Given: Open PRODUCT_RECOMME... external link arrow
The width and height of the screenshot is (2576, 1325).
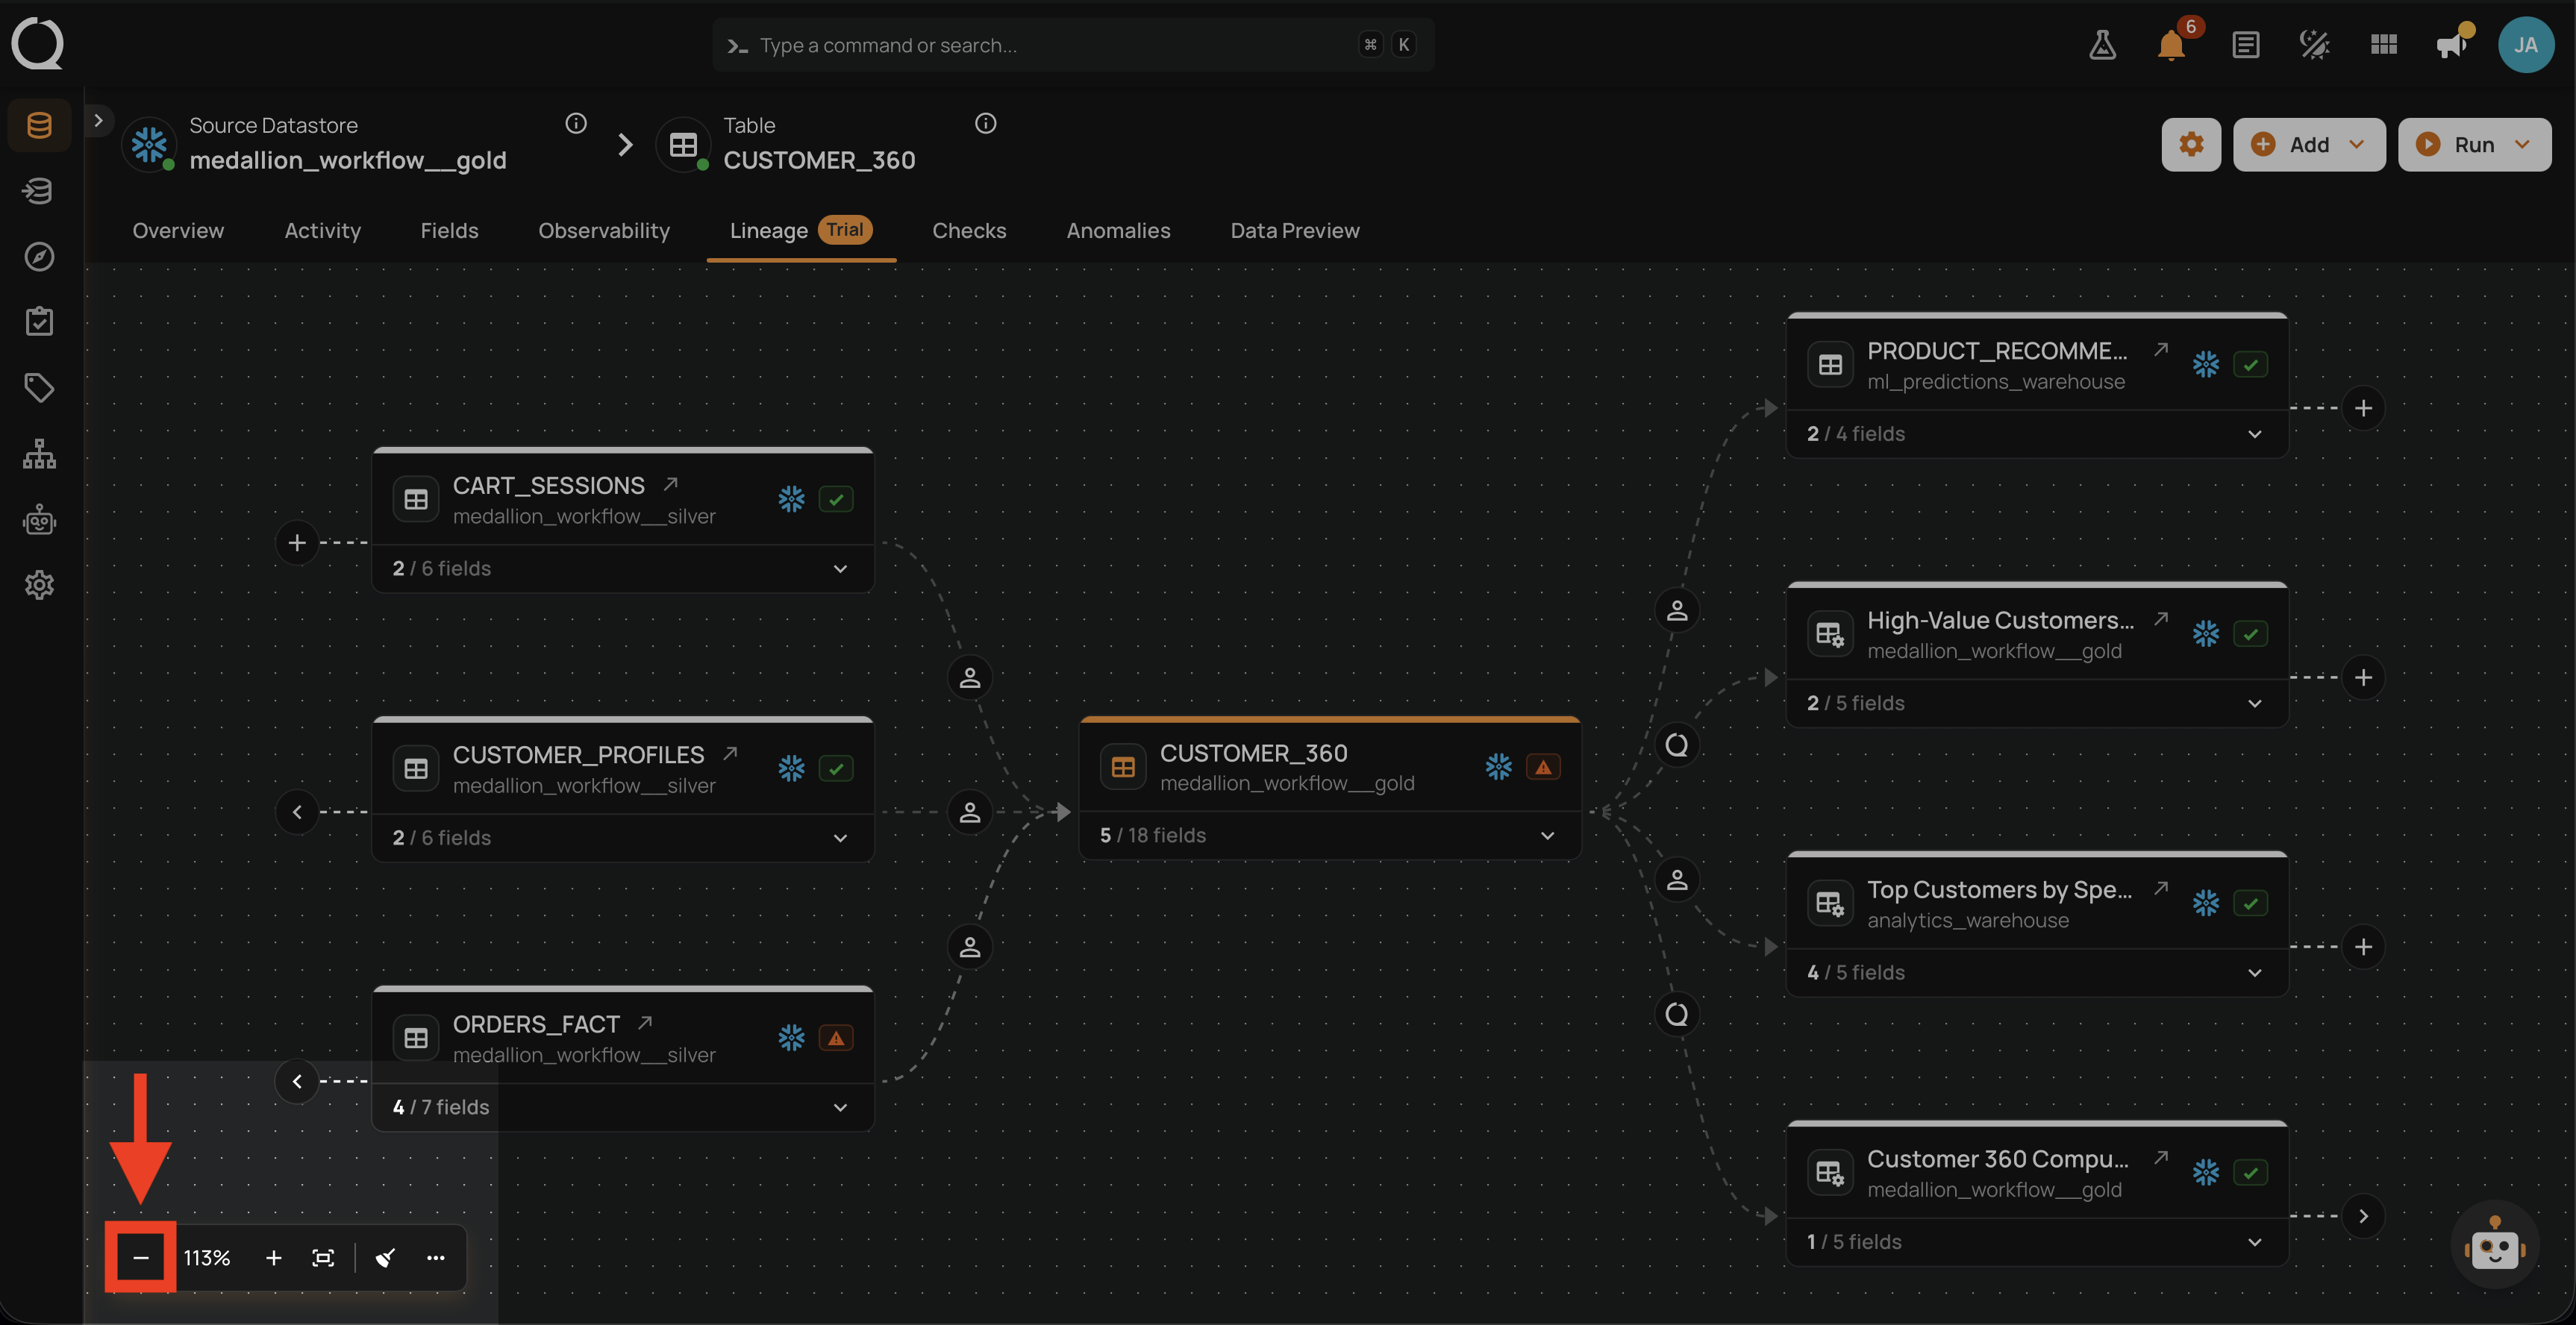Looking at the screenshot, I should tap(2161, 349).
